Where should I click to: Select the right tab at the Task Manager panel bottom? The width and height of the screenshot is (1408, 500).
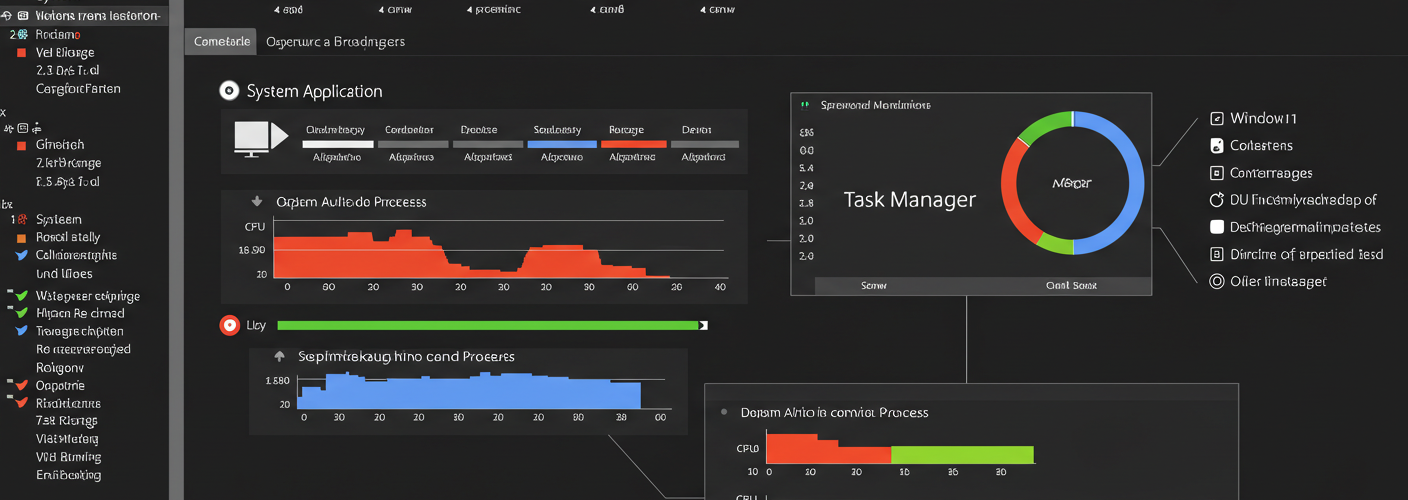click(x=1070, y=286)
